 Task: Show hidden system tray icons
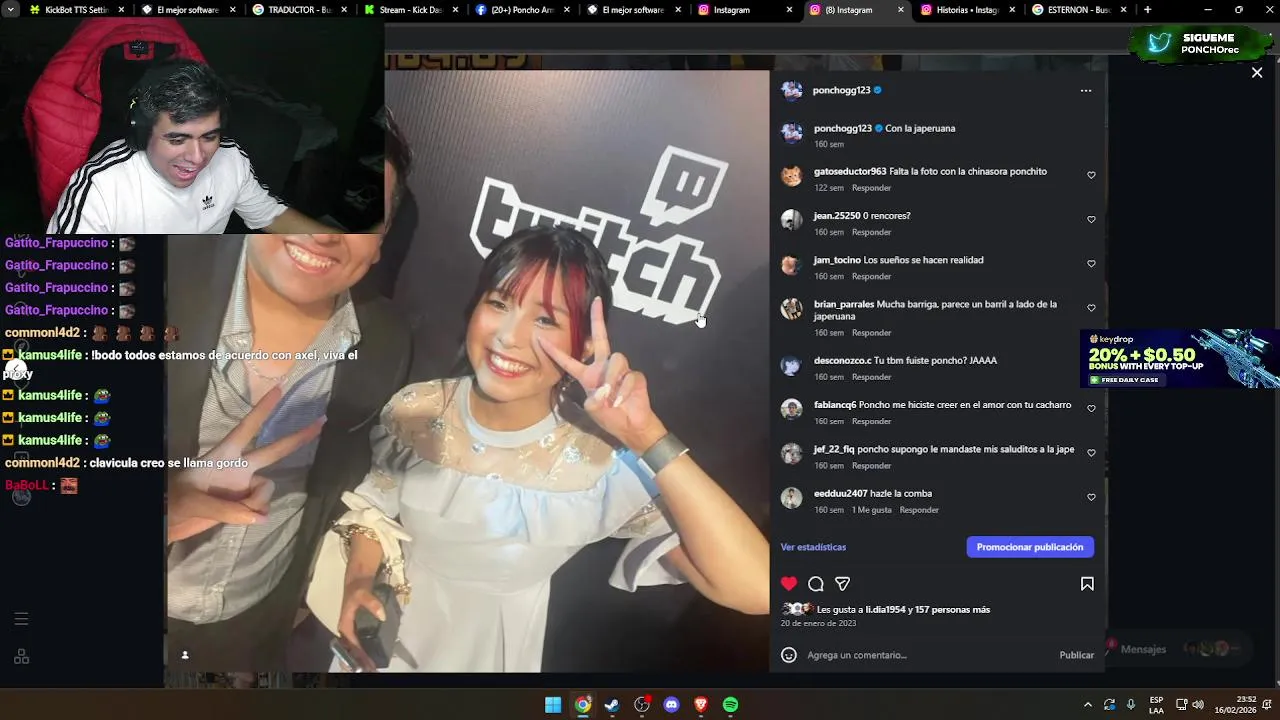(x=1088, y=705)
